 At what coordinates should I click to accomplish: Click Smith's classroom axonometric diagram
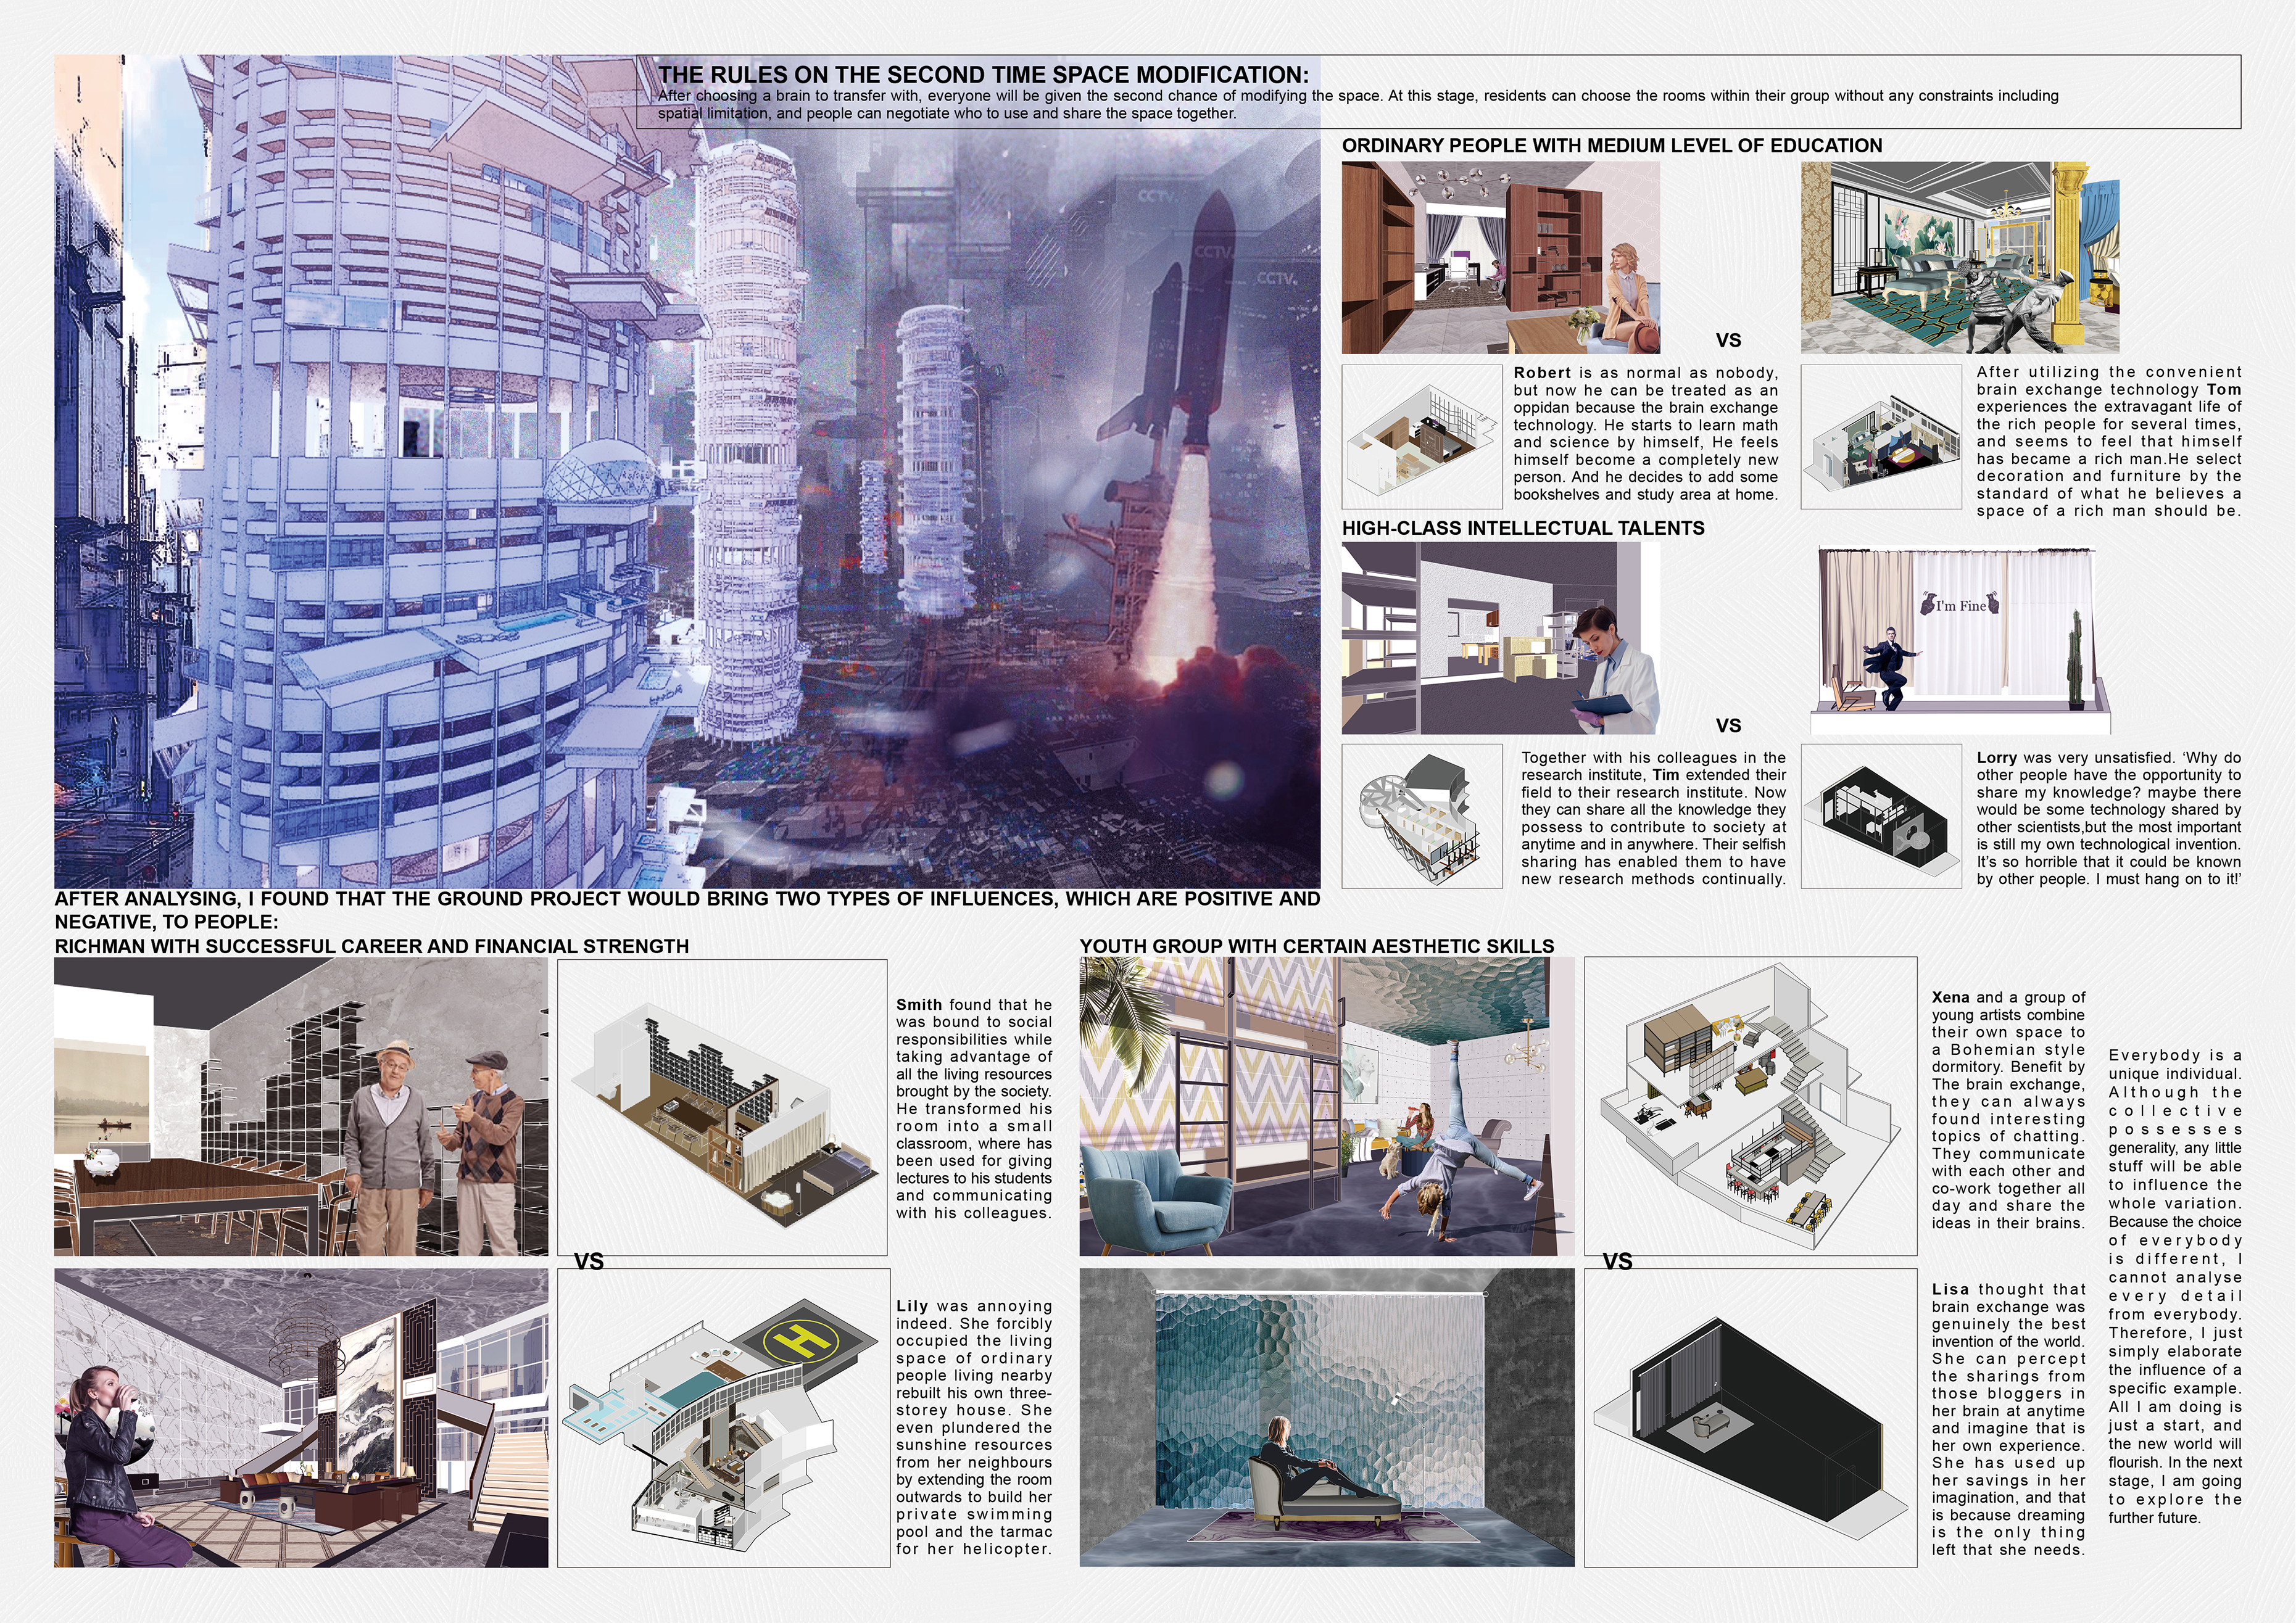[721, 1107]
